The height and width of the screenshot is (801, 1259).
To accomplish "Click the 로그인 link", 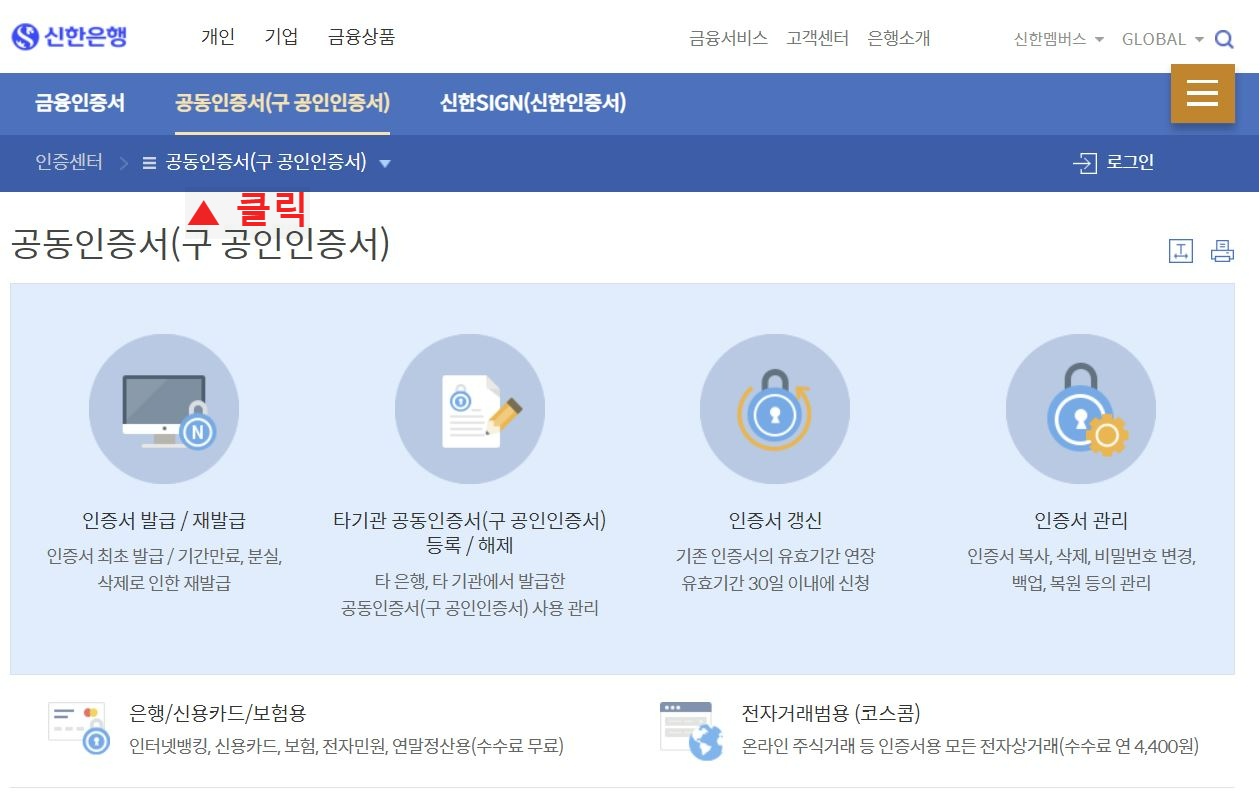I will point(1129,162).
